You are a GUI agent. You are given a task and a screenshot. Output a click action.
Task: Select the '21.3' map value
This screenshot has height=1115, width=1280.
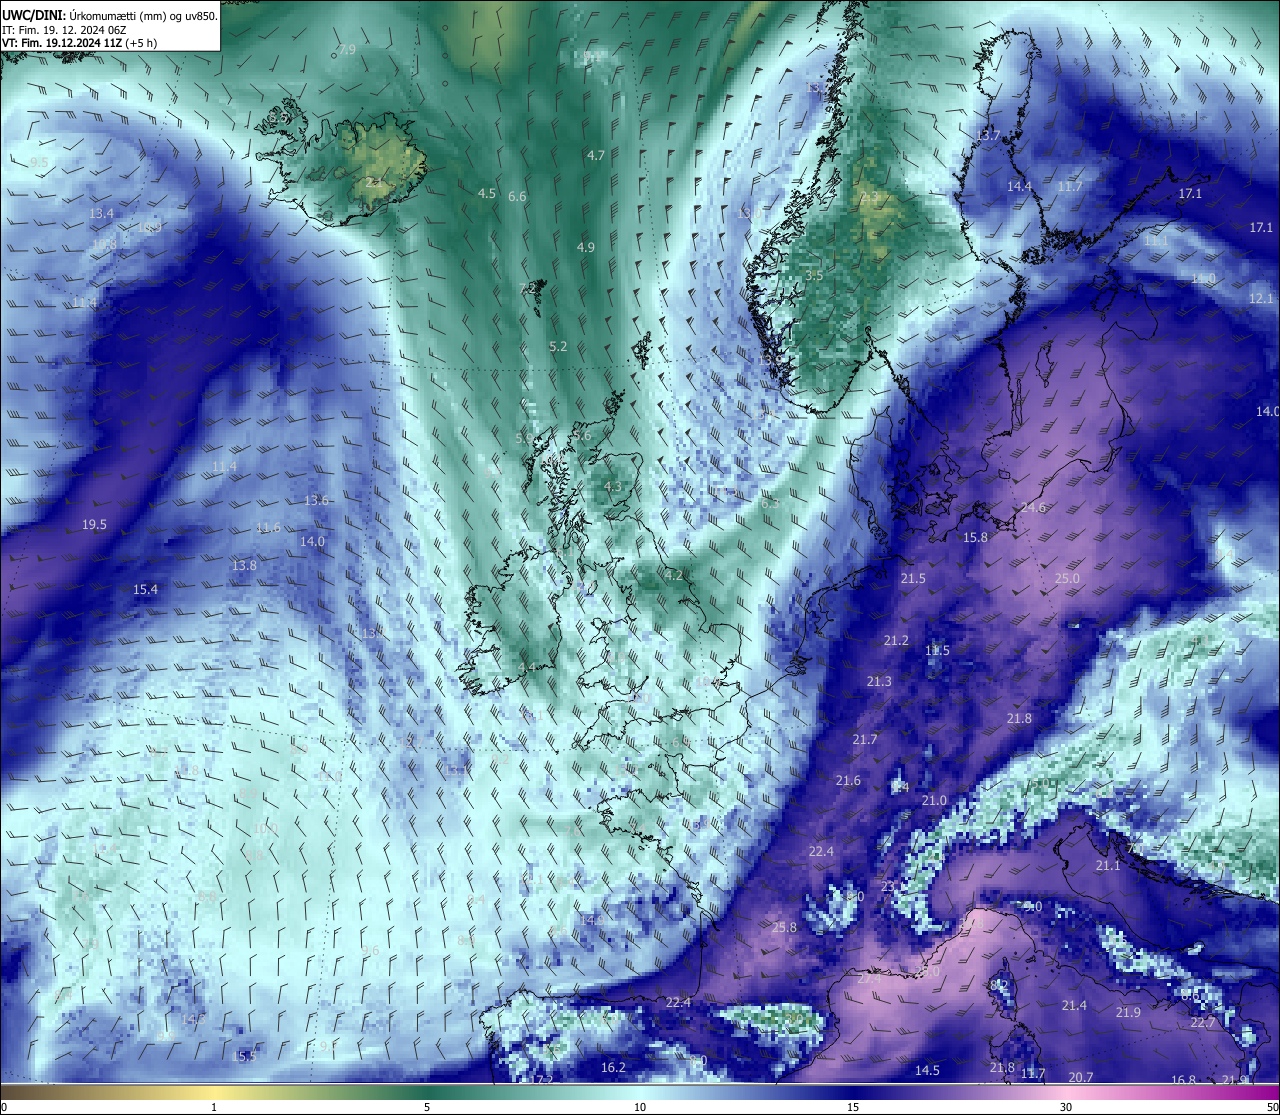(x=879, y=682)
